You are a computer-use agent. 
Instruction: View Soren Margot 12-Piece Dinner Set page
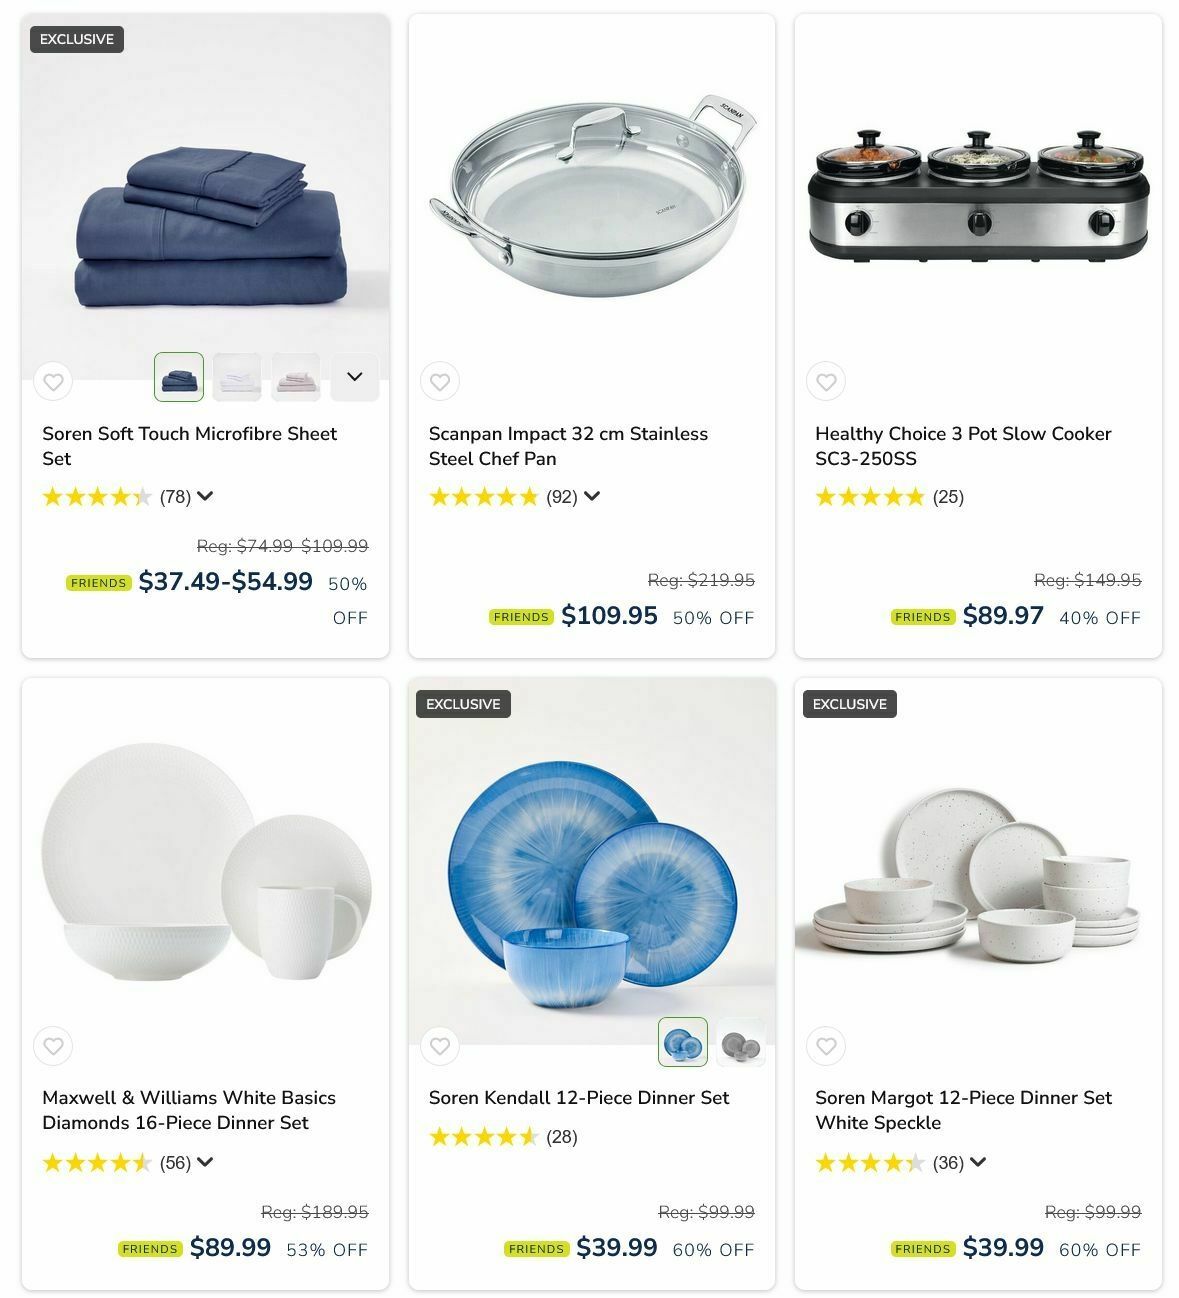(963, 1110)
